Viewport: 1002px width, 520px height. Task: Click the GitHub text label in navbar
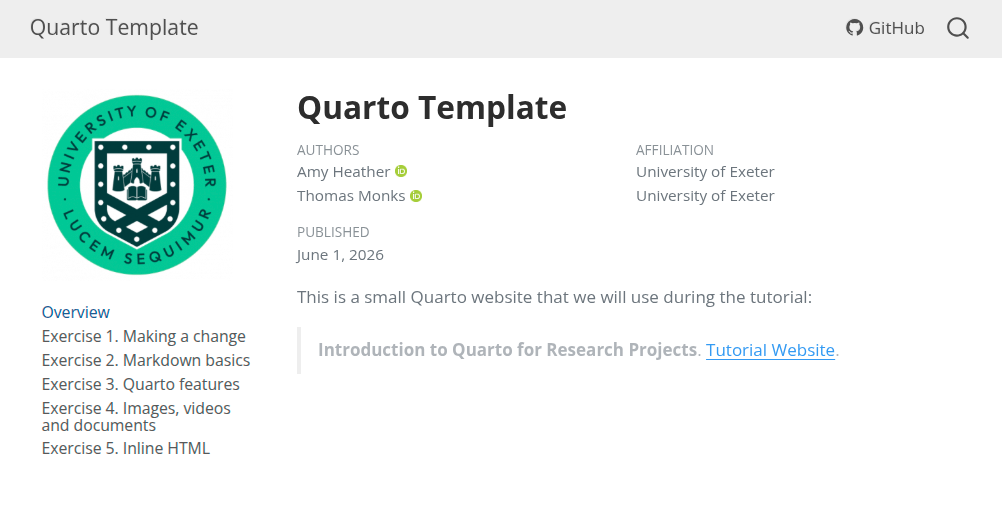(x=896, y=28)
